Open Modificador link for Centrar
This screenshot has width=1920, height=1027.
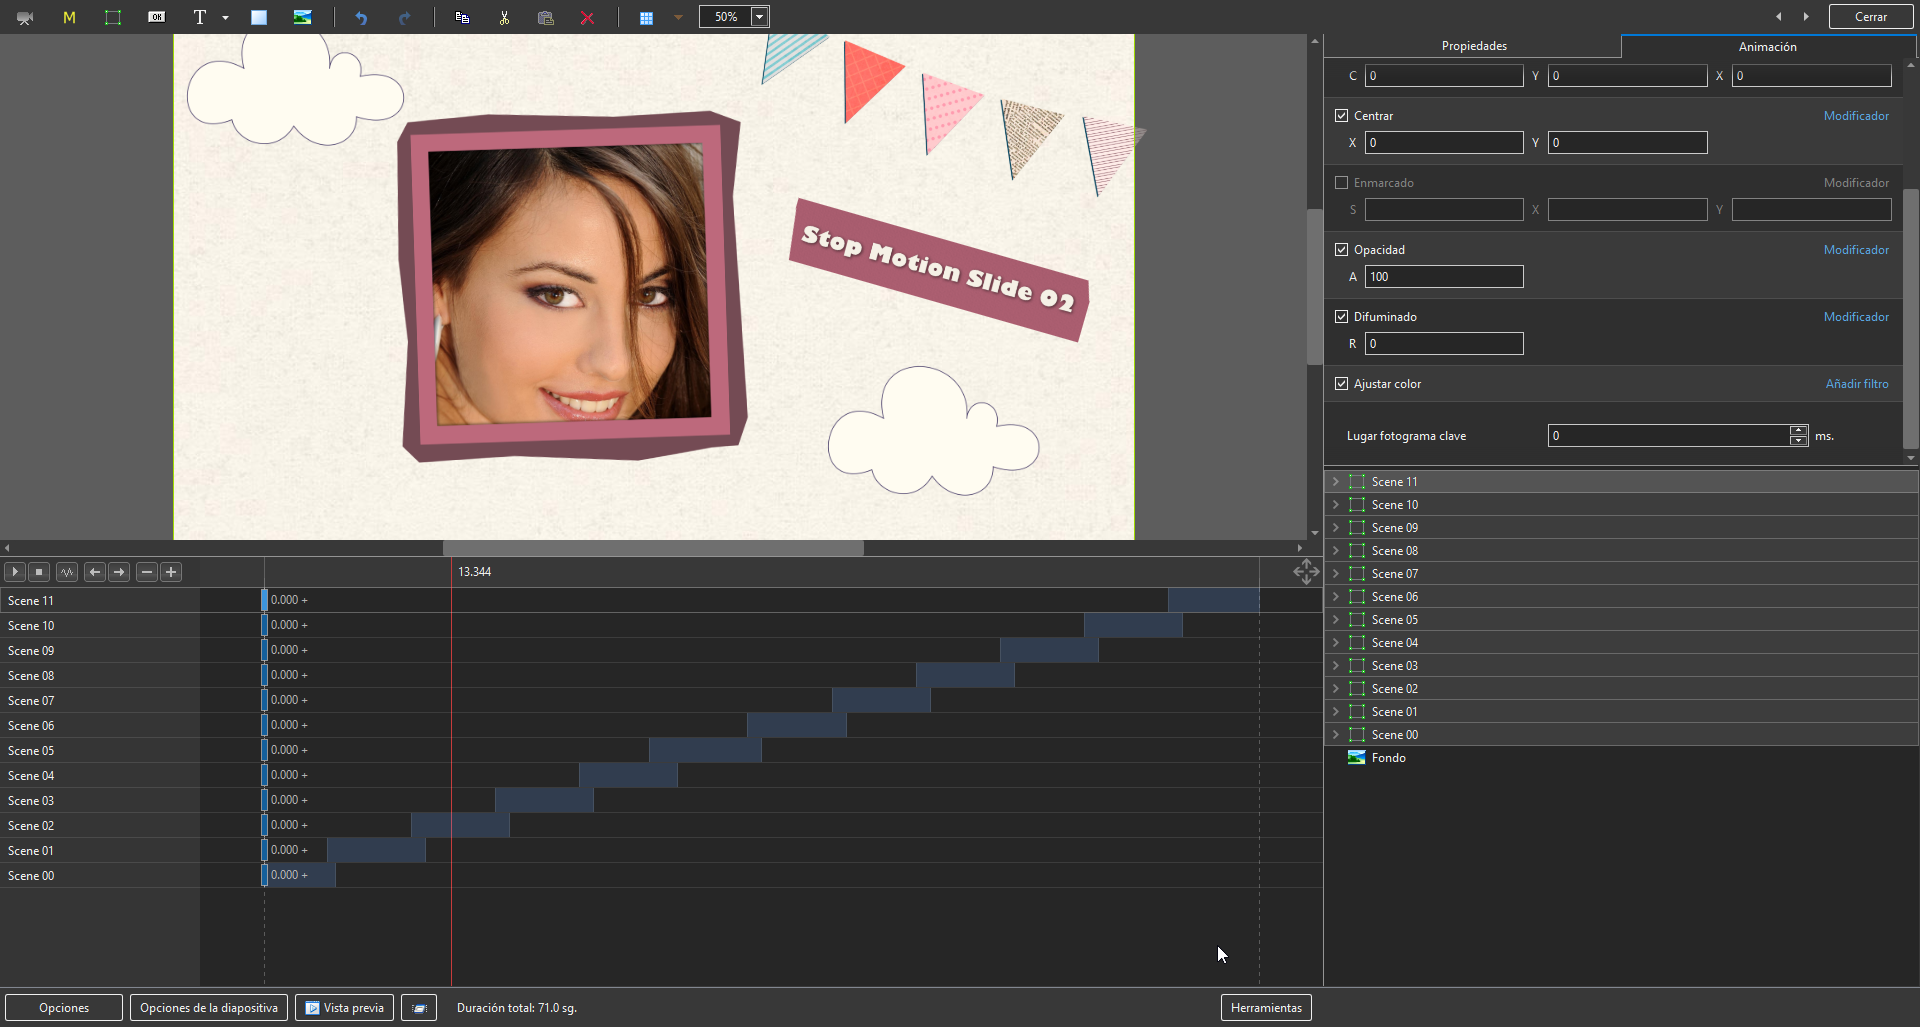[1856, 116]
